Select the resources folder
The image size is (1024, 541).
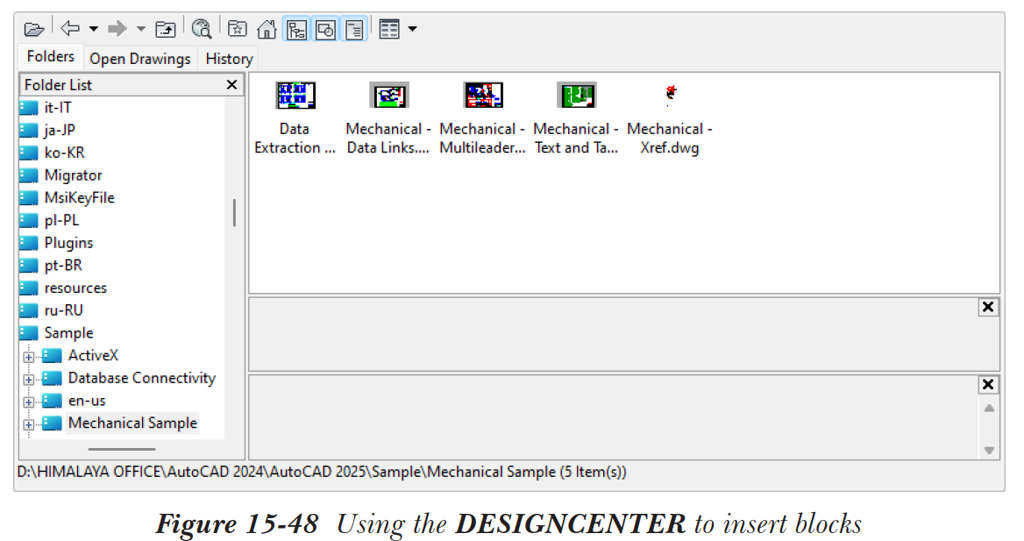tap(75, 288)
